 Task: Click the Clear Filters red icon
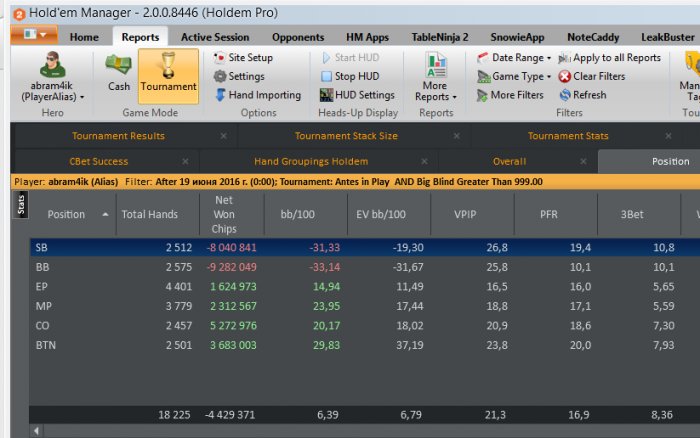pyautogui.click(x=565, y=76)
